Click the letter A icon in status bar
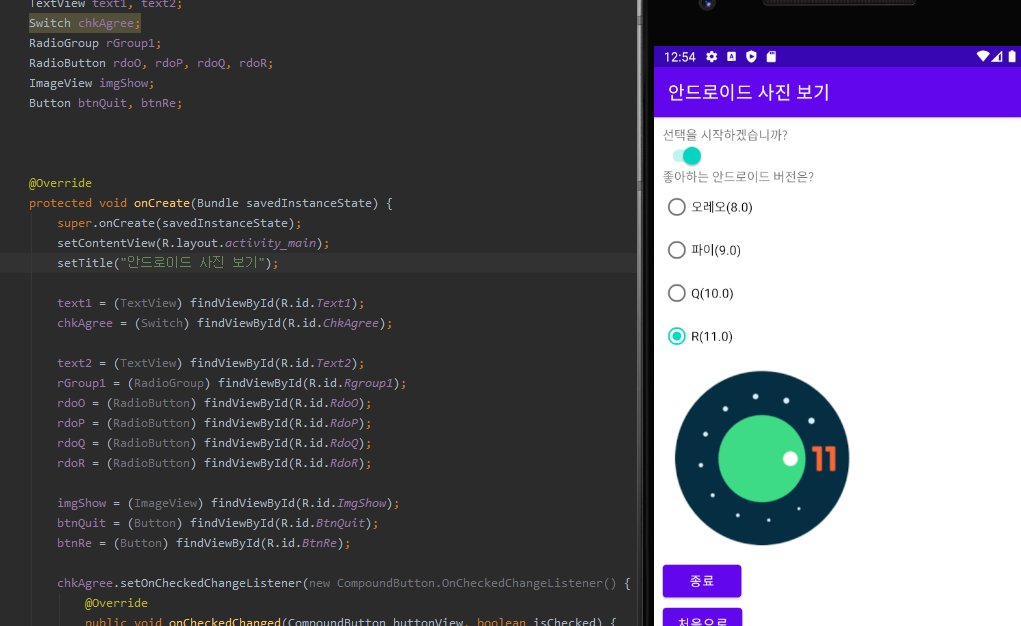The width and height of the screenshot is (1021, 626). tap(731, 57)
